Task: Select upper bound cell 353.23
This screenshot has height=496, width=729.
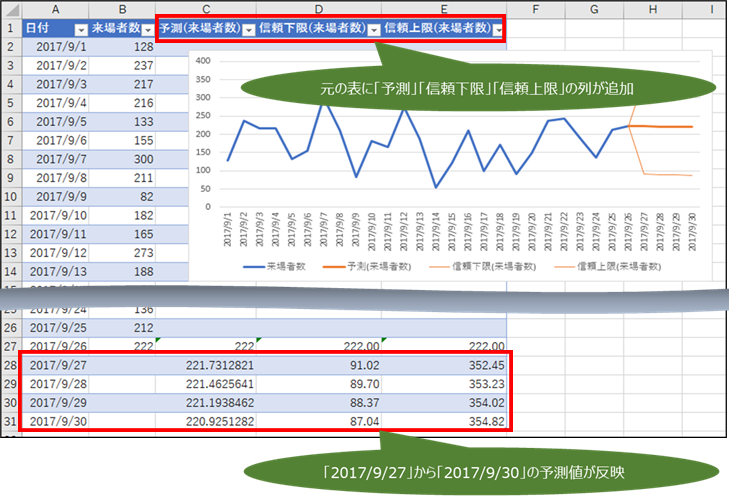Action: click(444, 384)
